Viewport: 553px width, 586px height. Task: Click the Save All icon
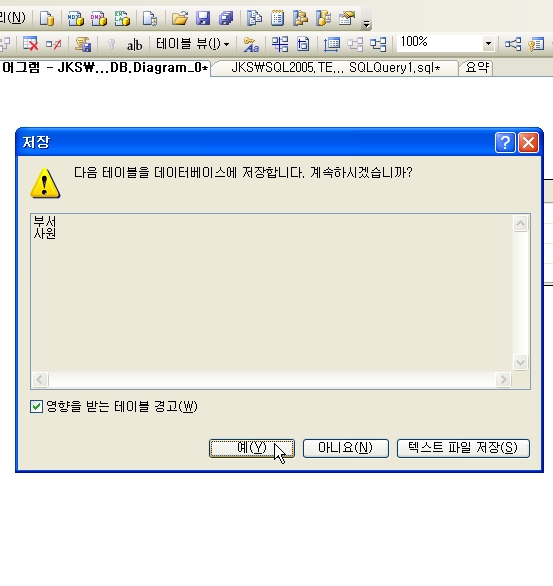click(x=226, y=18)
